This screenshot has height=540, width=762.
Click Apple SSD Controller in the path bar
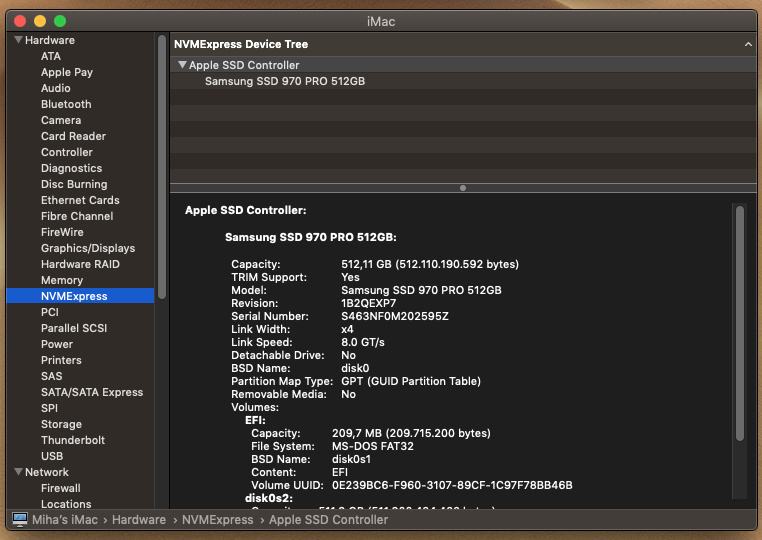pyautogui.click(x=329, y=520)
